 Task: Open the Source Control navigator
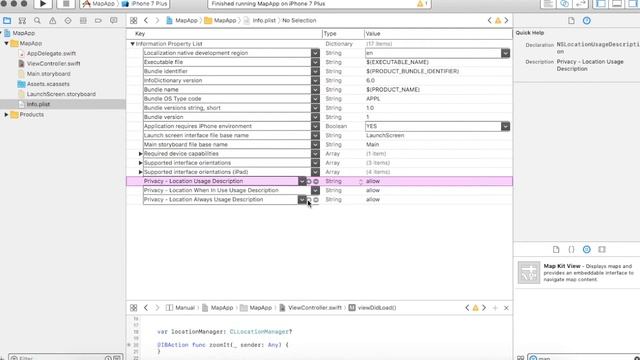[x=22, y=20]
